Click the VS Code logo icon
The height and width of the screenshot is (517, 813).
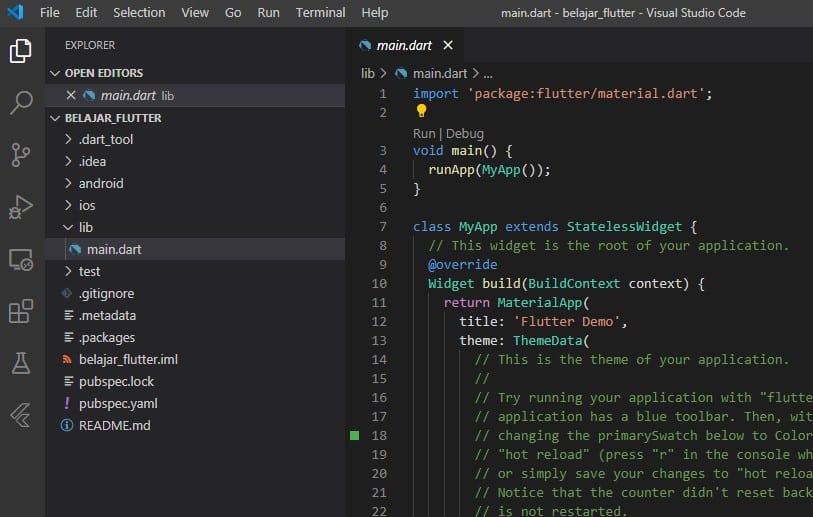(15, 12)
